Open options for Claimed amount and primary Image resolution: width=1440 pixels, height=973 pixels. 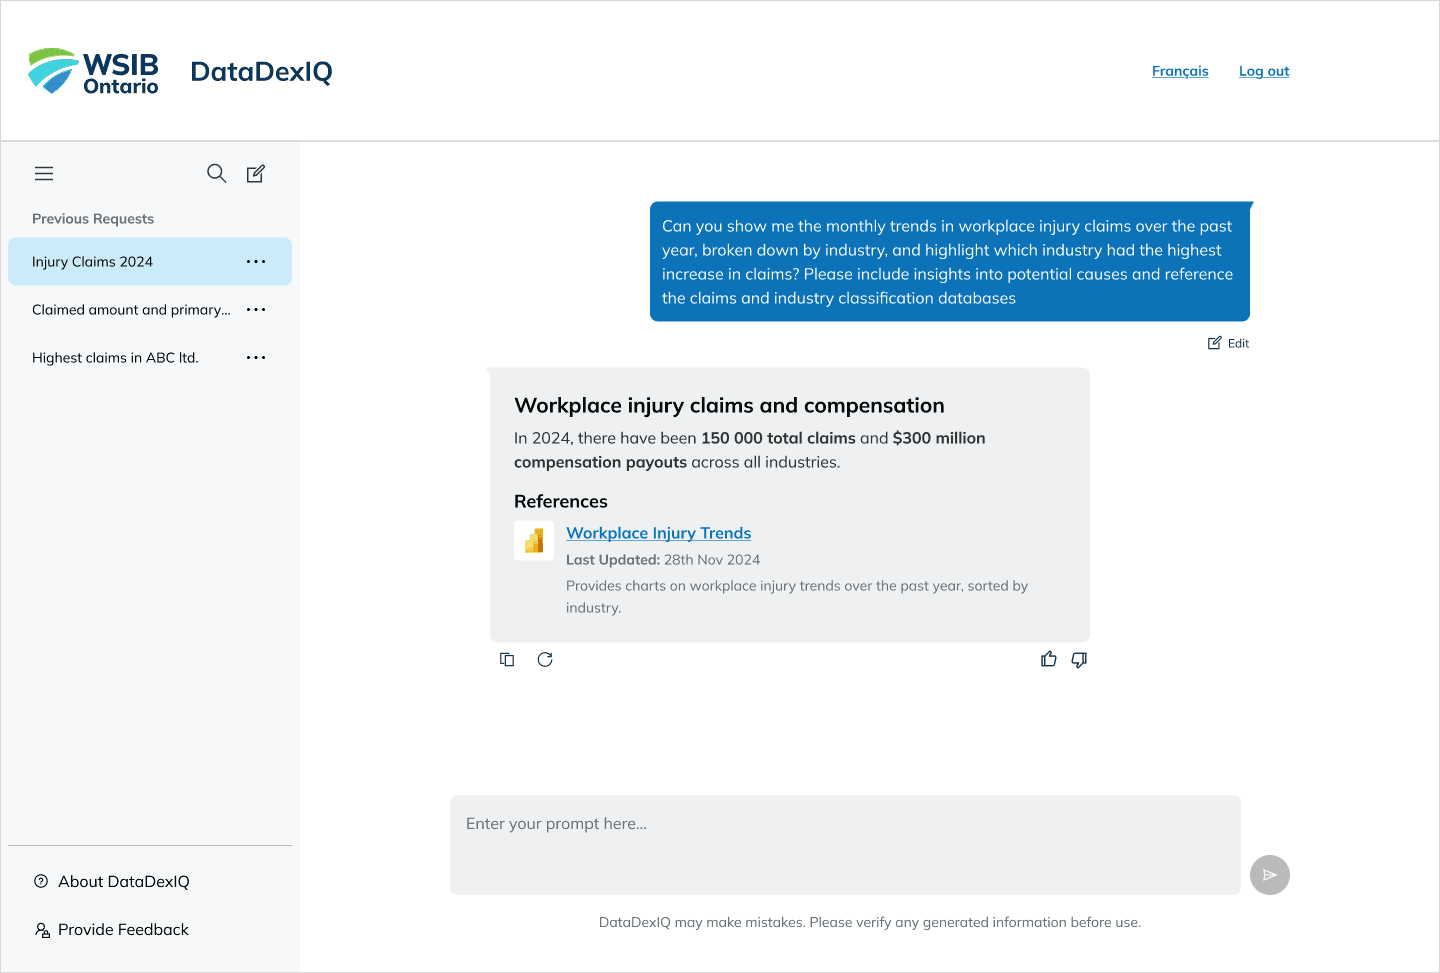tap(256, 310)
